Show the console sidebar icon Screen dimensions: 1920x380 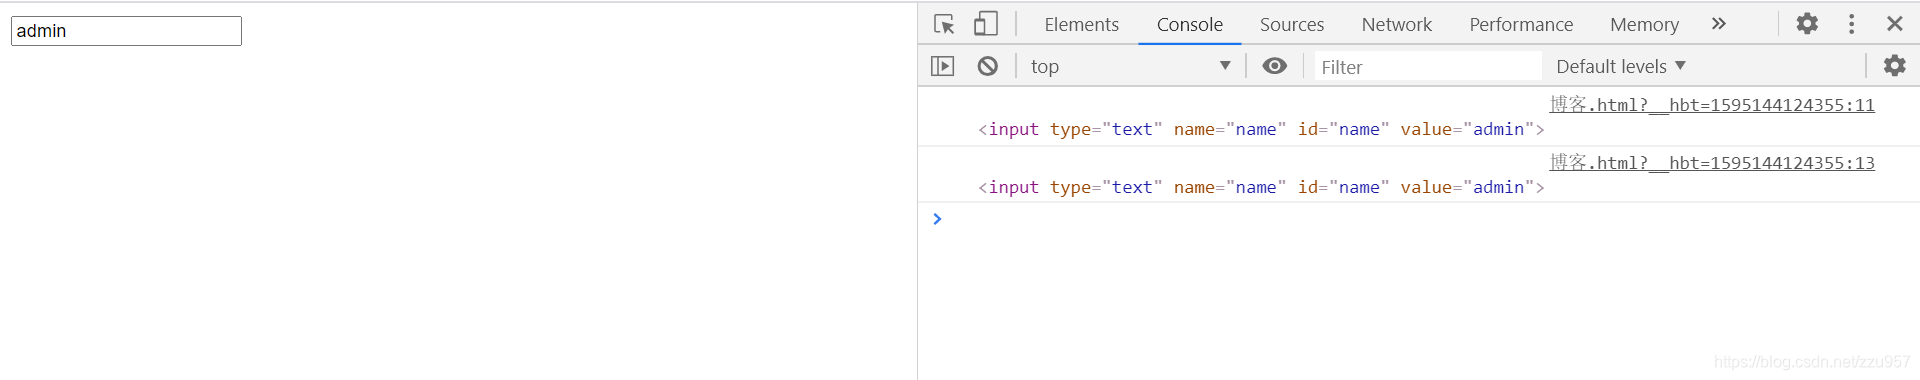943,66
